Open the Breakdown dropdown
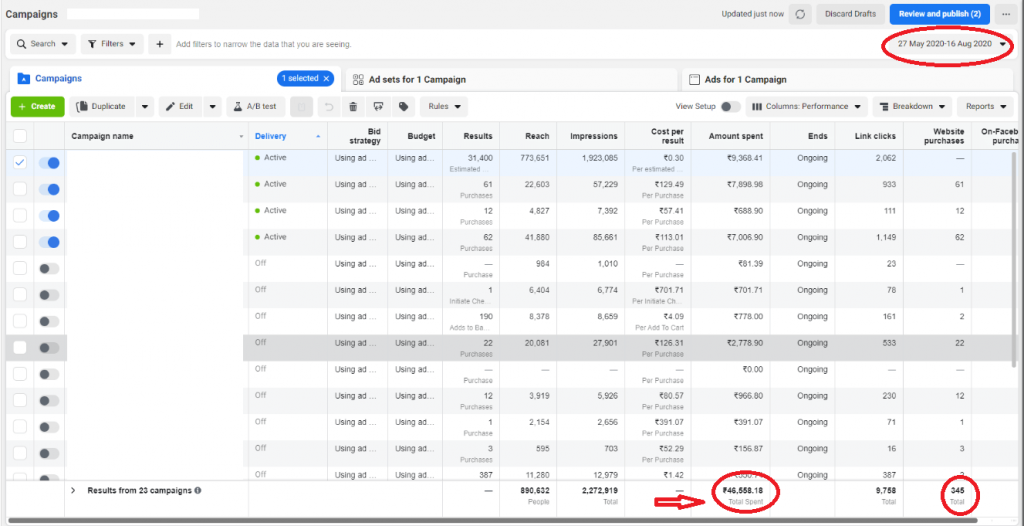1024x526 pixels. [x=912, y=107]
